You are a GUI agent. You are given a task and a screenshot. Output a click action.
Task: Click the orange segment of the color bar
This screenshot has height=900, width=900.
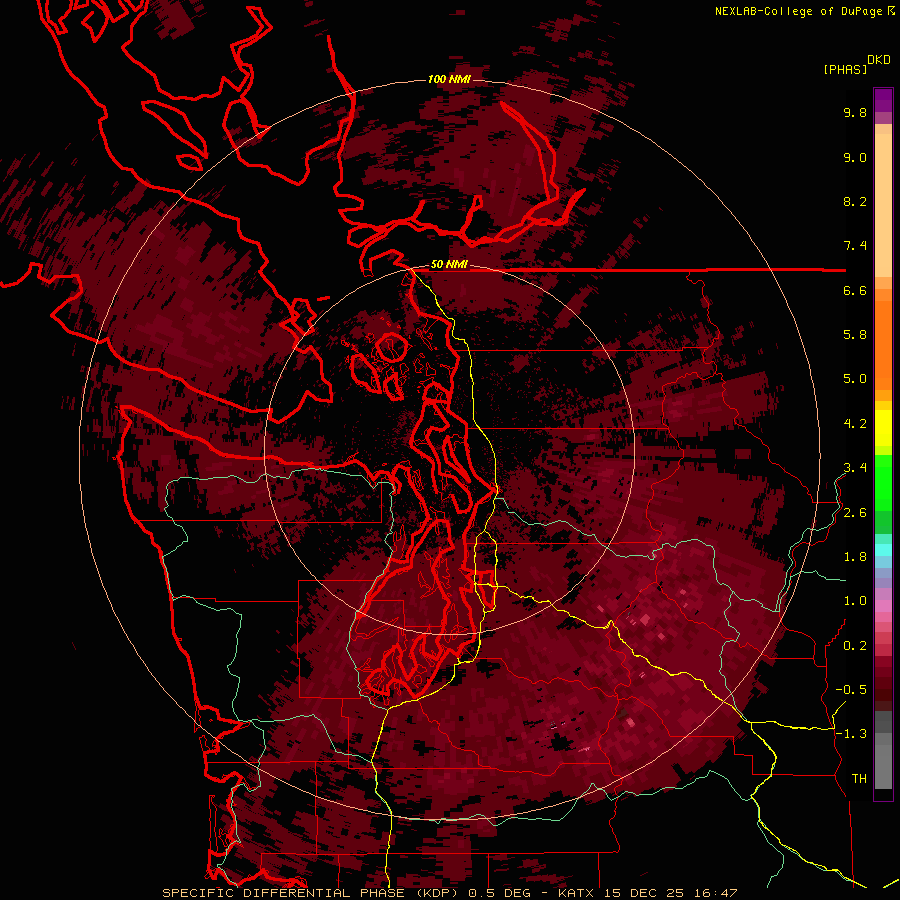883,344
